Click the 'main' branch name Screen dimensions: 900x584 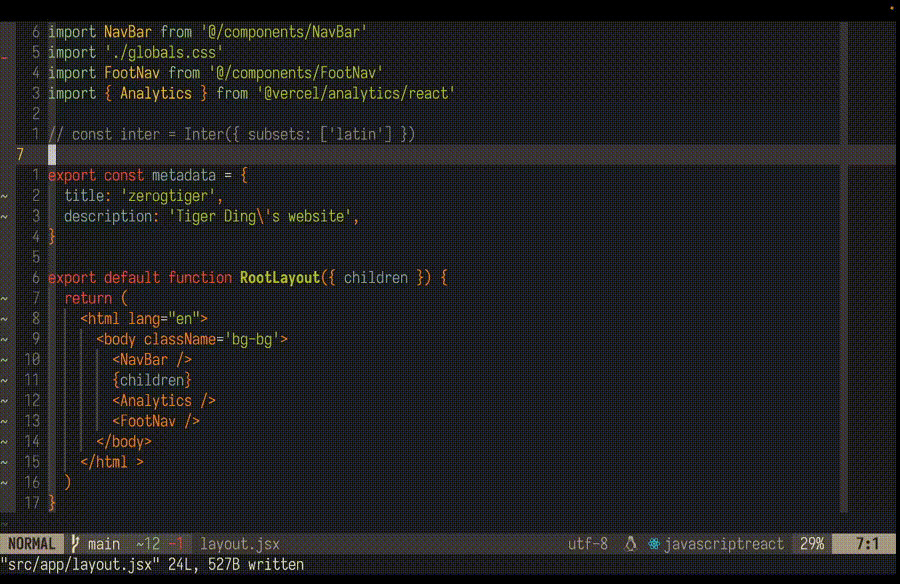pos(104,543)
